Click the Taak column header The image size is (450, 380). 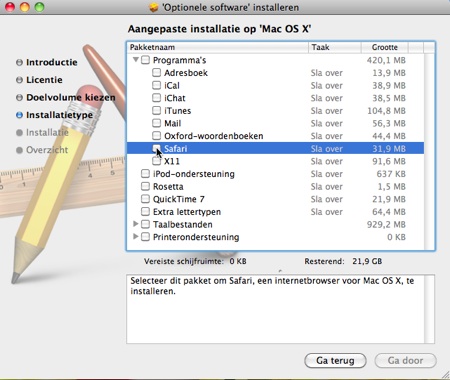click(x=335, y=47)
